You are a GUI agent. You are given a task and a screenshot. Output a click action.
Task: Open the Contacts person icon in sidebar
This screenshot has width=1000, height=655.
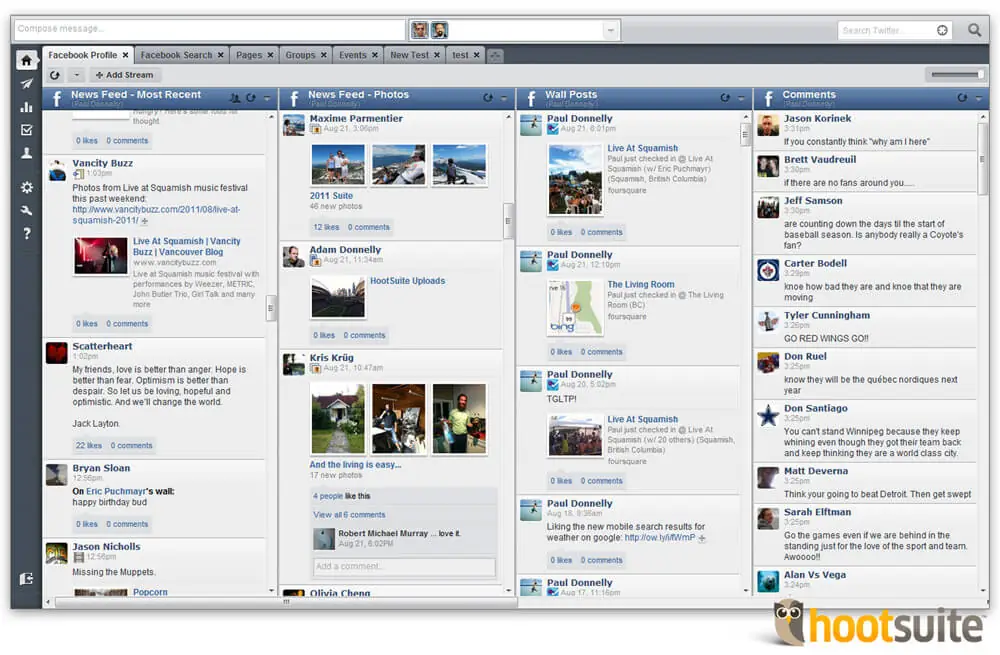click(26, 153)
